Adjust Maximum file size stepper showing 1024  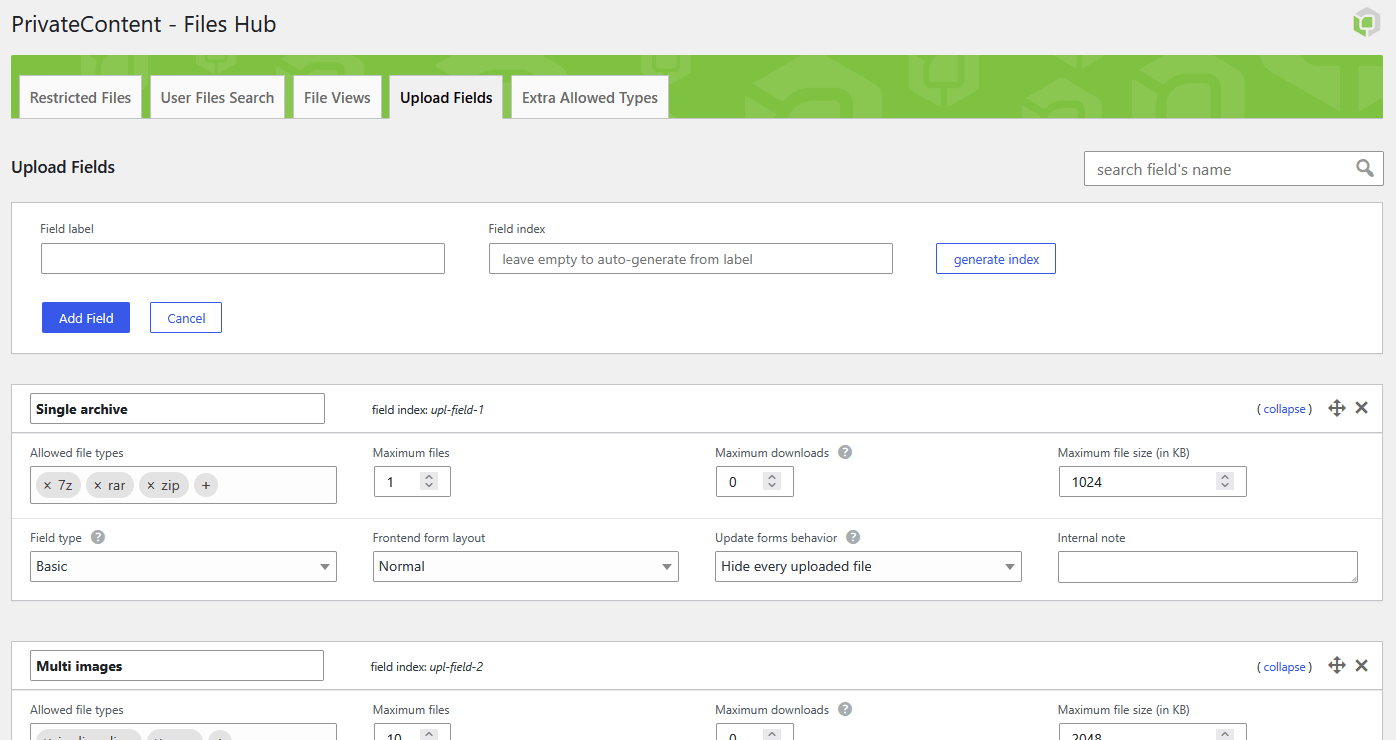(x=1225, y=481)
